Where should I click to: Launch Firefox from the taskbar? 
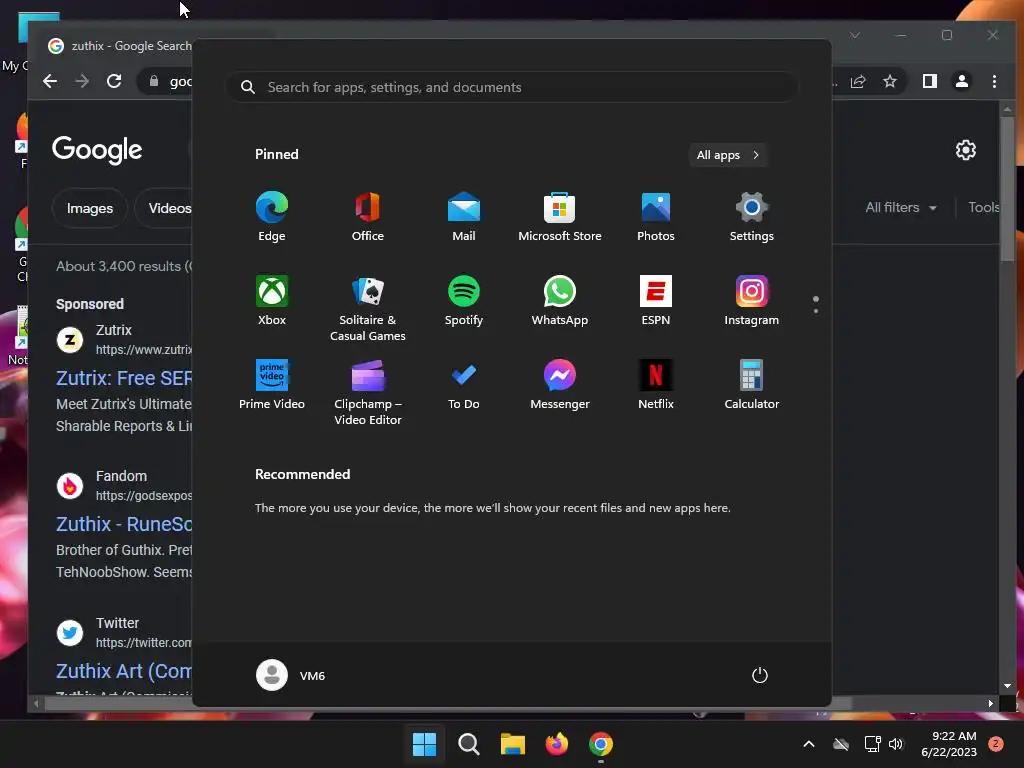[x=556, y=744]
